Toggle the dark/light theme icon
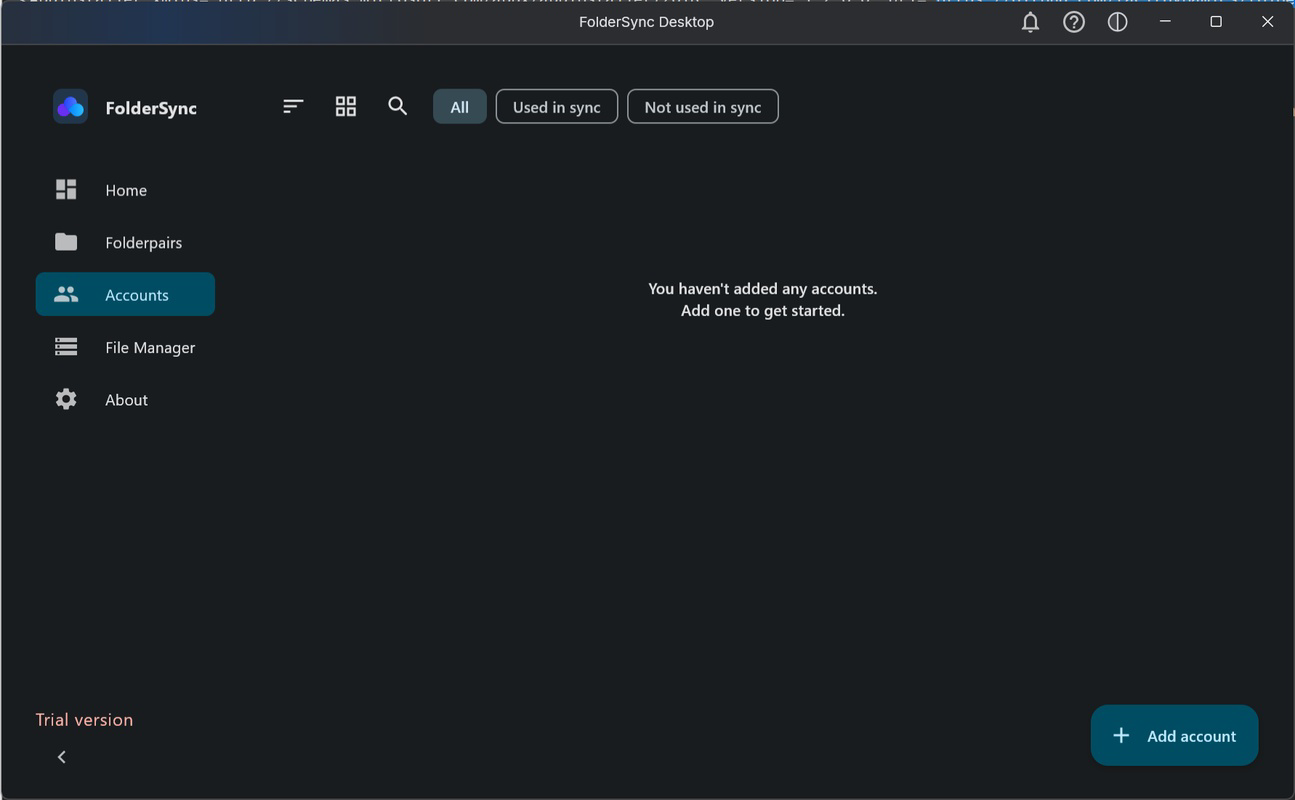 click(x=1118, y=22)
